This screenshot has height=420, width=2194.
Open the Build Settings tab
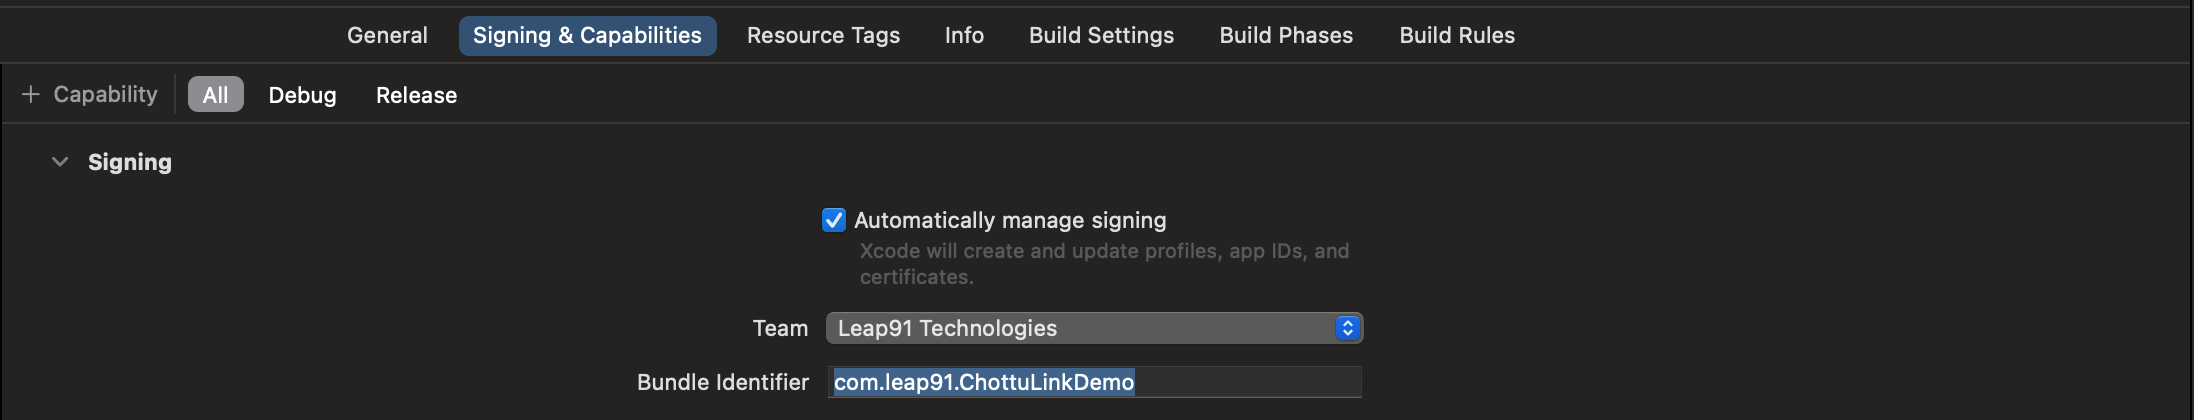pos(1101,35)
